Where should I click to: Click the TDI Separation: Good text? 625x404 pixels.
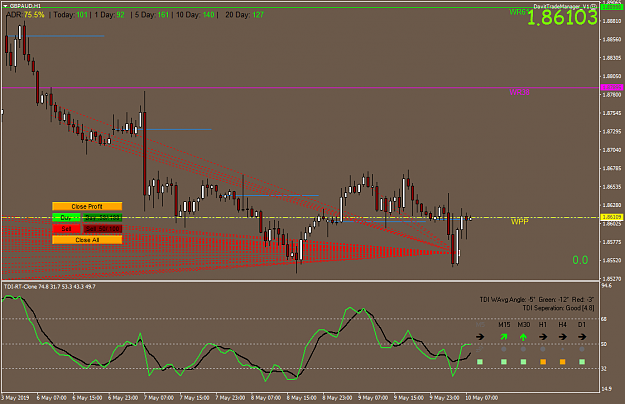pos(558,308)
